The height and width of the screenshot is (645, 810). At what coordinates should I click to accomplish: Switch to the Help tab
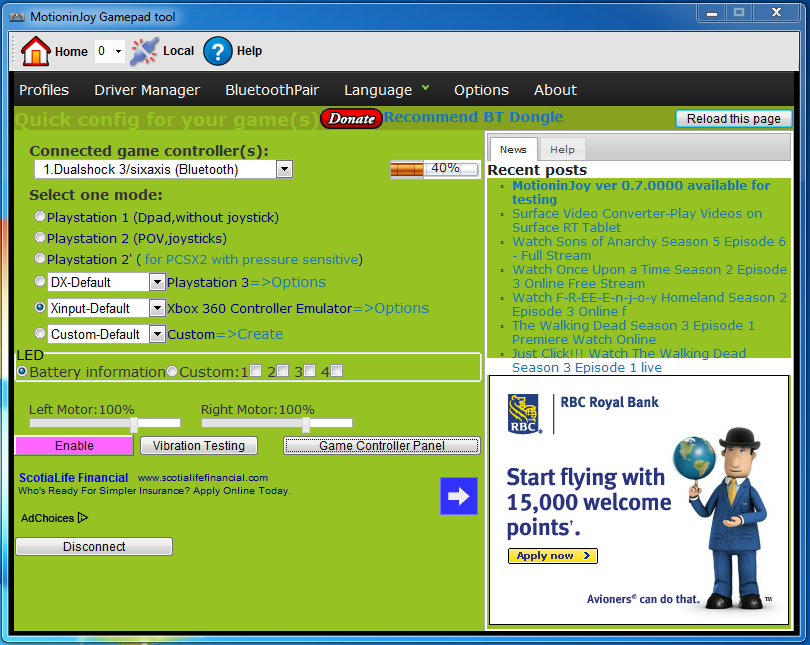pyautogui.click(x=562, y=149)
